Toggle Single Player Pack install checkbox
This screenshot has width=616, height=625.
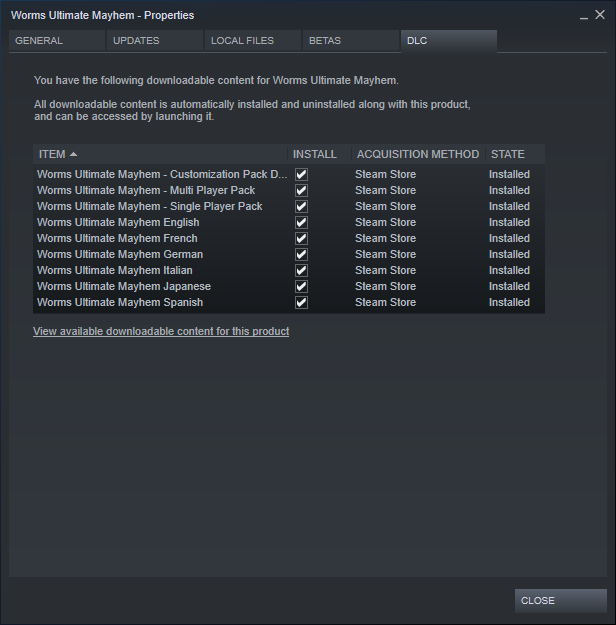click(x=301, y=206)
